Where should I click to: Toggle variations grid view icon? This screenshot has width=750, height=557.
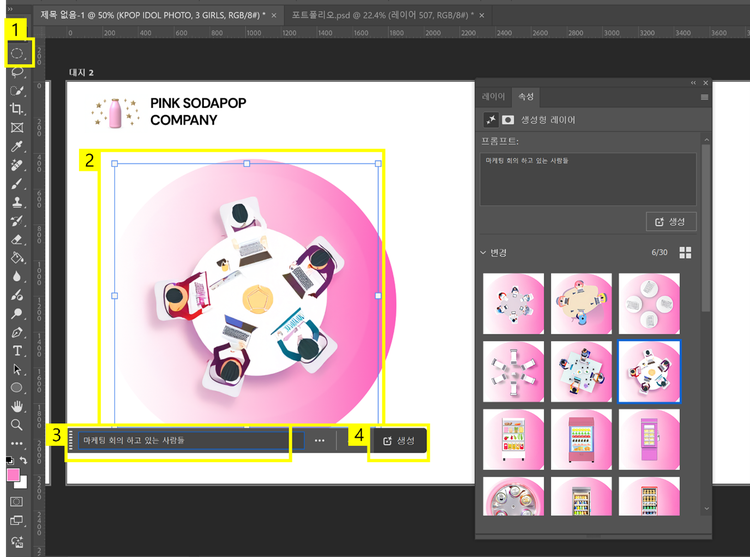tap(685, 252)
